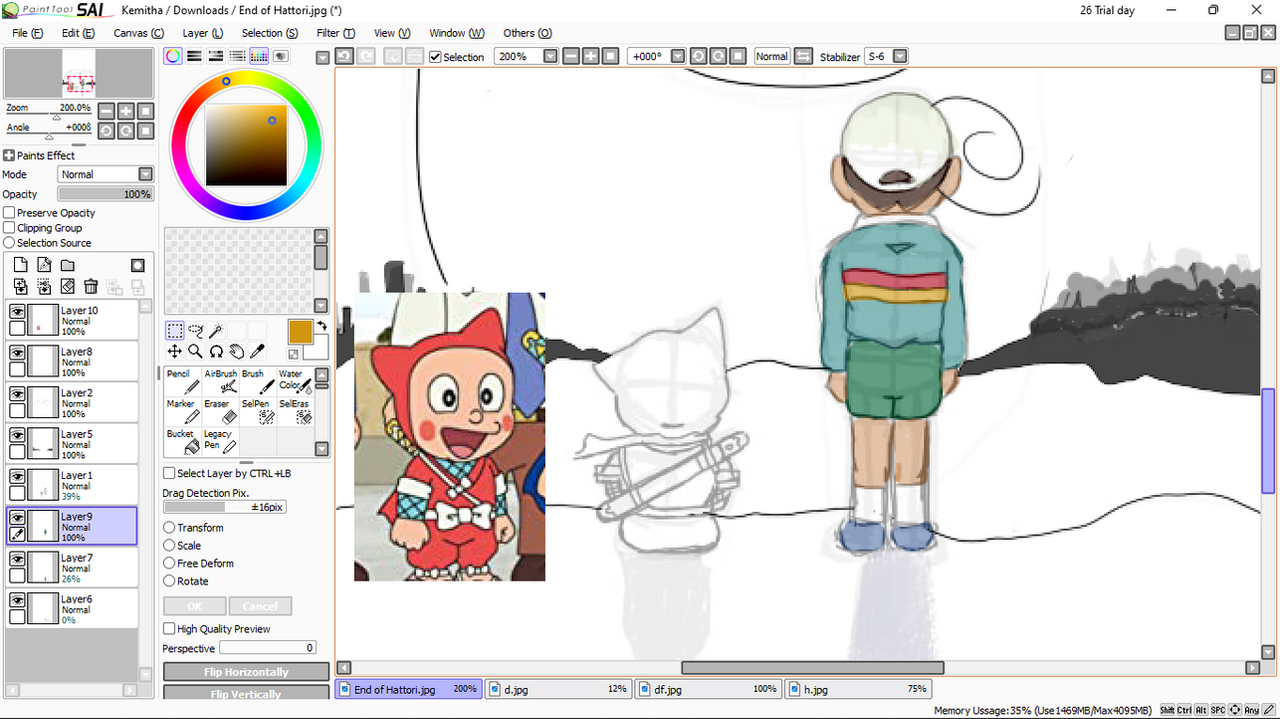Choose the Eraser tool
Viewport: 1280px width, 719px height.
[220, 411]
